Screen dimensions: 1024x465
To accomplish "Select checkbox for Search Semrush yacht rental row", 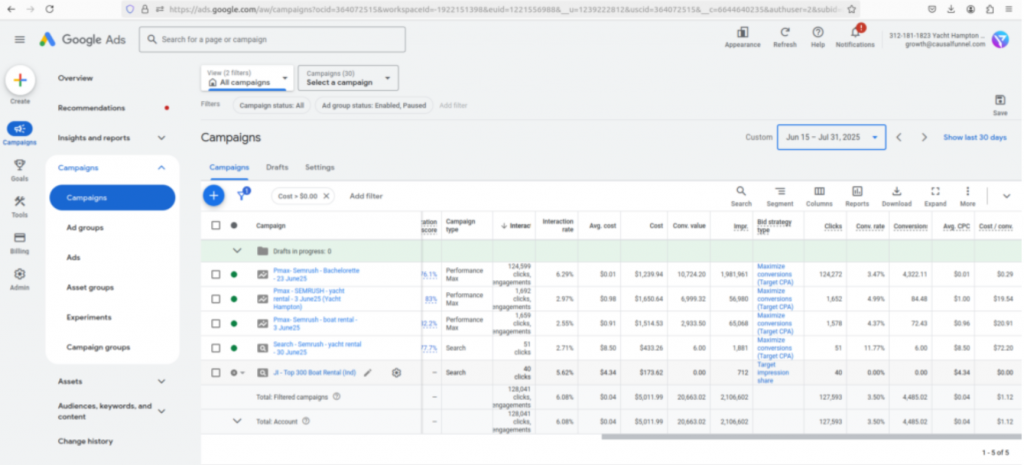I will [216, 347].
